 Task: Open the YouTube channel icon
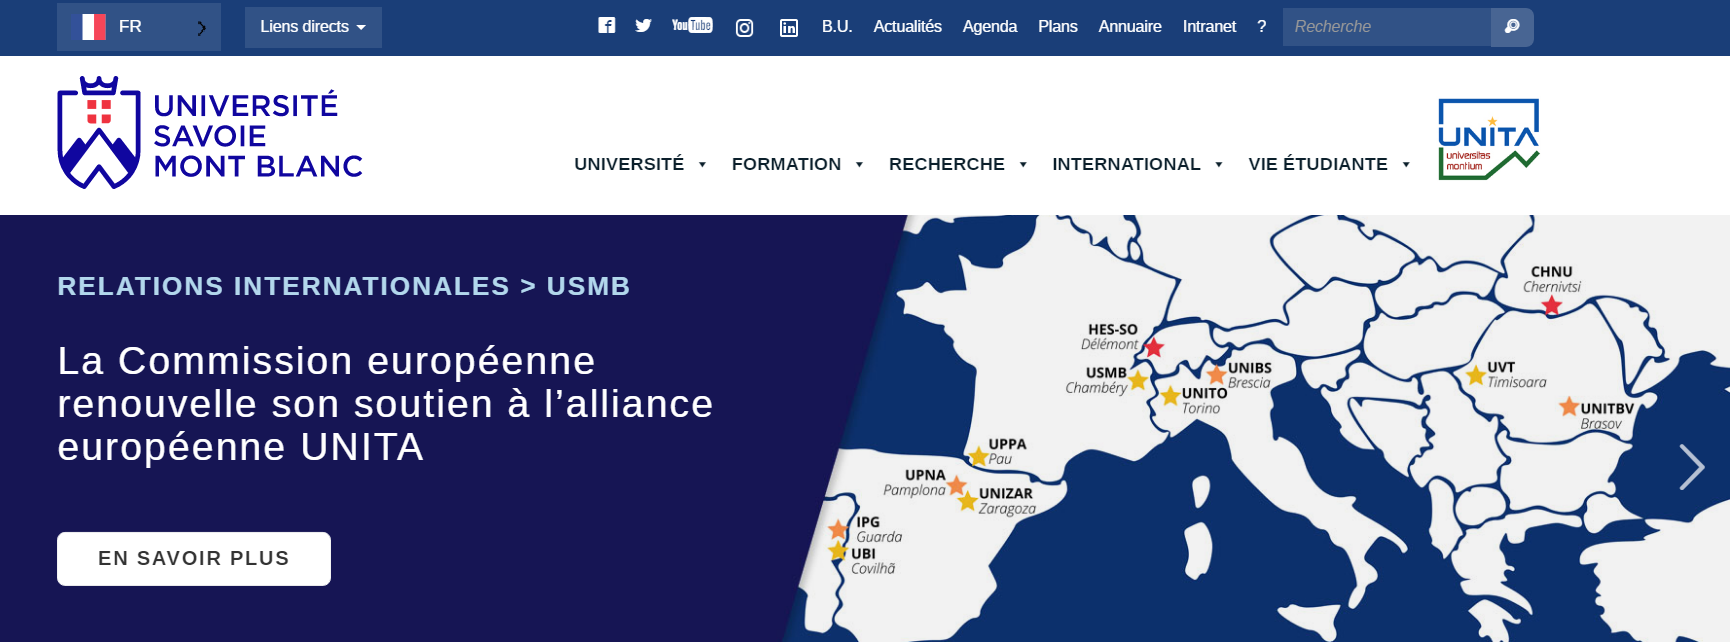tap(692, 25)
